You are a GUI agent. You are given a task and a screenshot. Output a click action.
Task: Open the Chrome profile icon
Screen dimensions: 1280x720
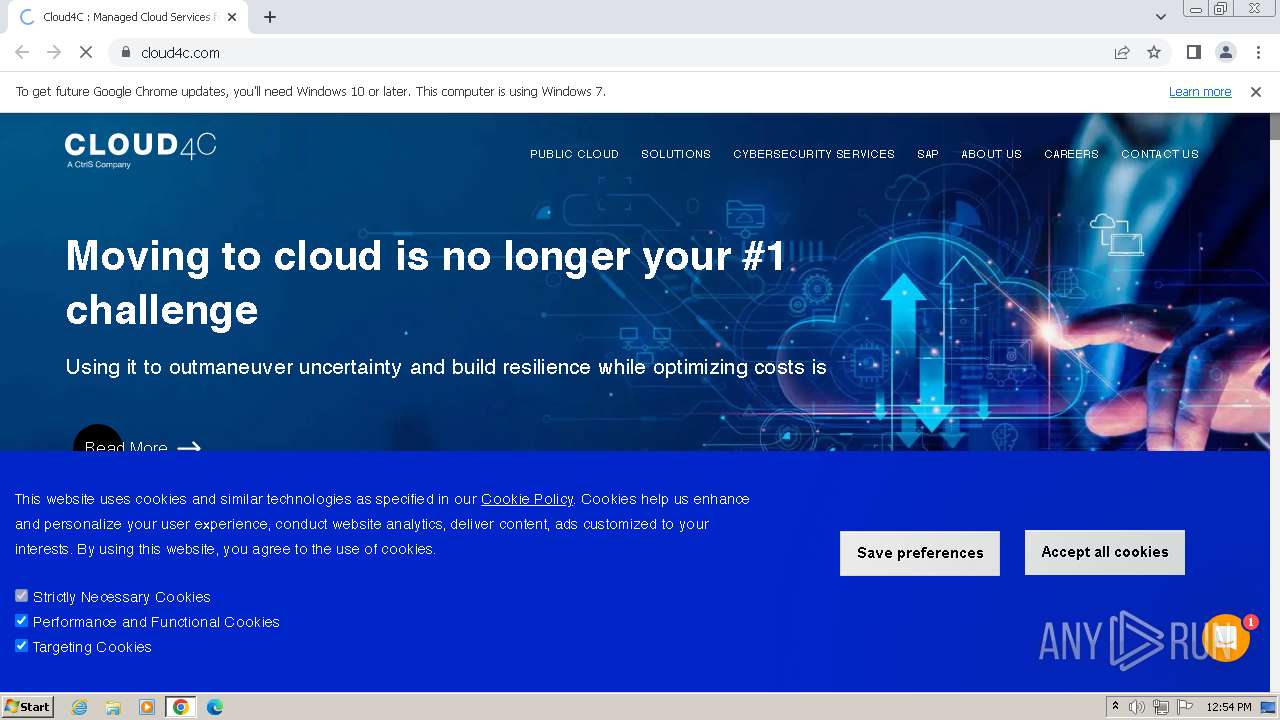point(1225,52)
